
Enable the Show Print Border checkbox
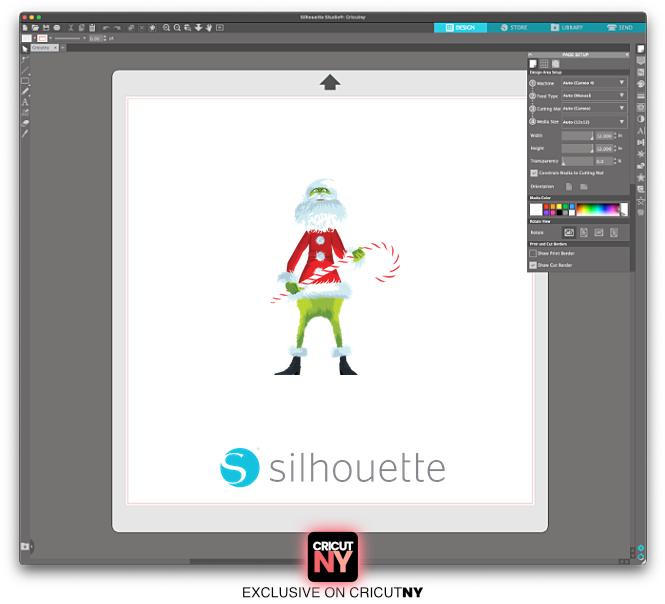[x=533, y=253]
